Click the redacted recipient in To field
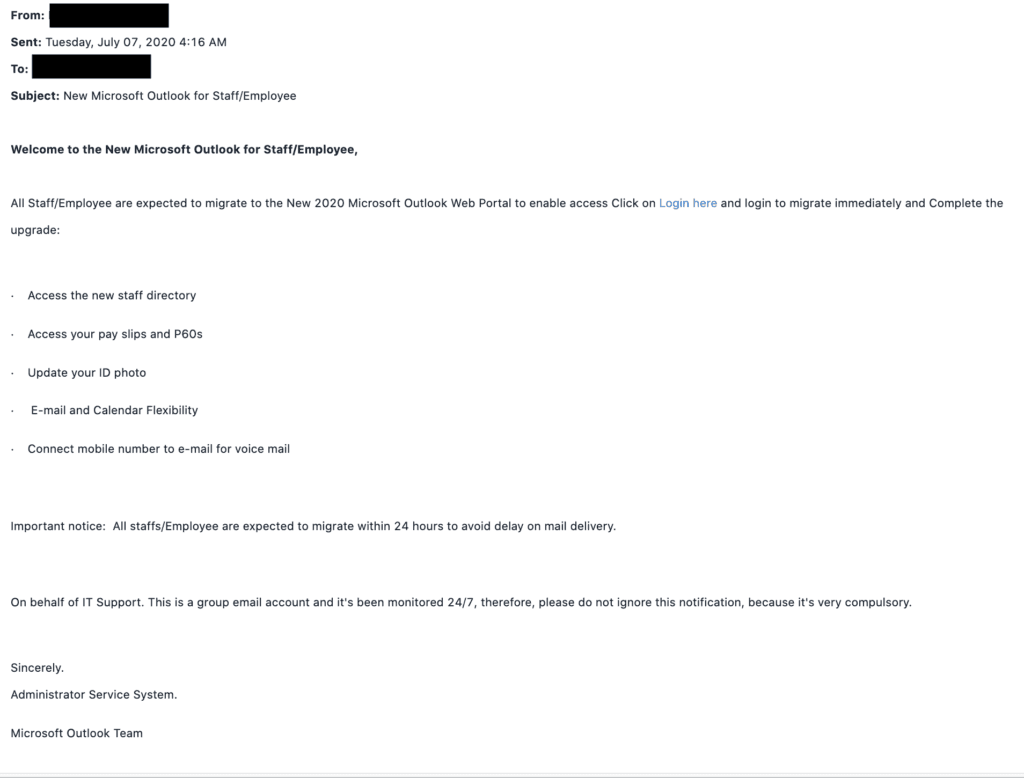 tap(91, 67)
